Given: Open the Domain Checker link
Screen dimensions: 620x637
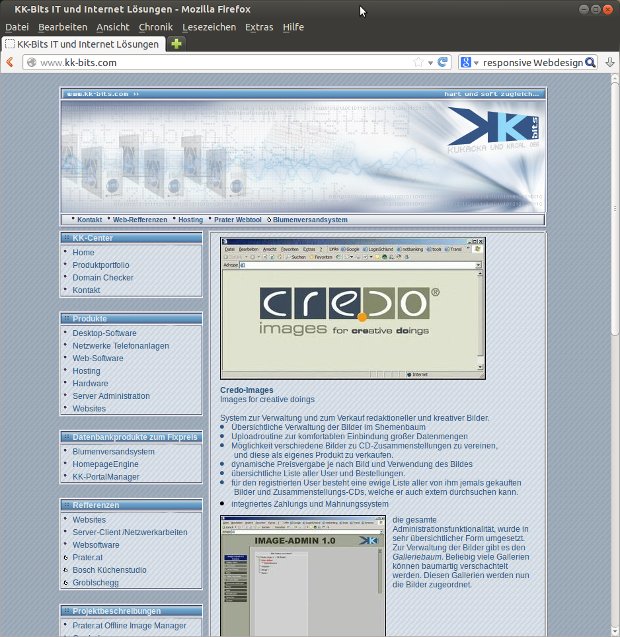Looking at the screenshot, I should point(103,277).
